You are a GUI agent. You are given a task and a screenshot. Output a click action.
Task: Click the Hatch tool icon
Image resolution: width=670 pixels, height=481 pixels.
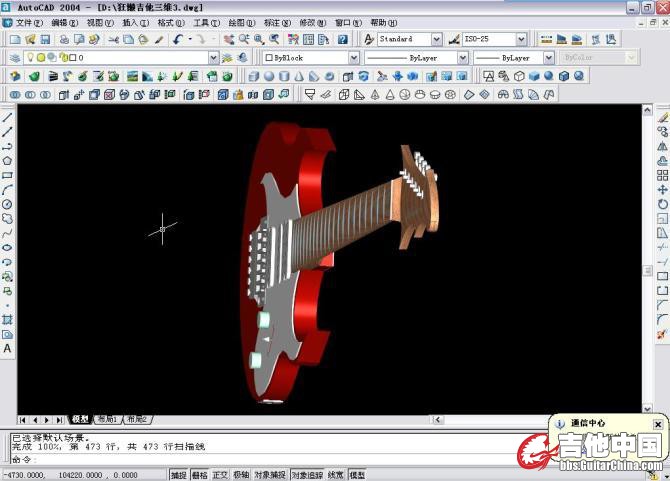point(8,320)
